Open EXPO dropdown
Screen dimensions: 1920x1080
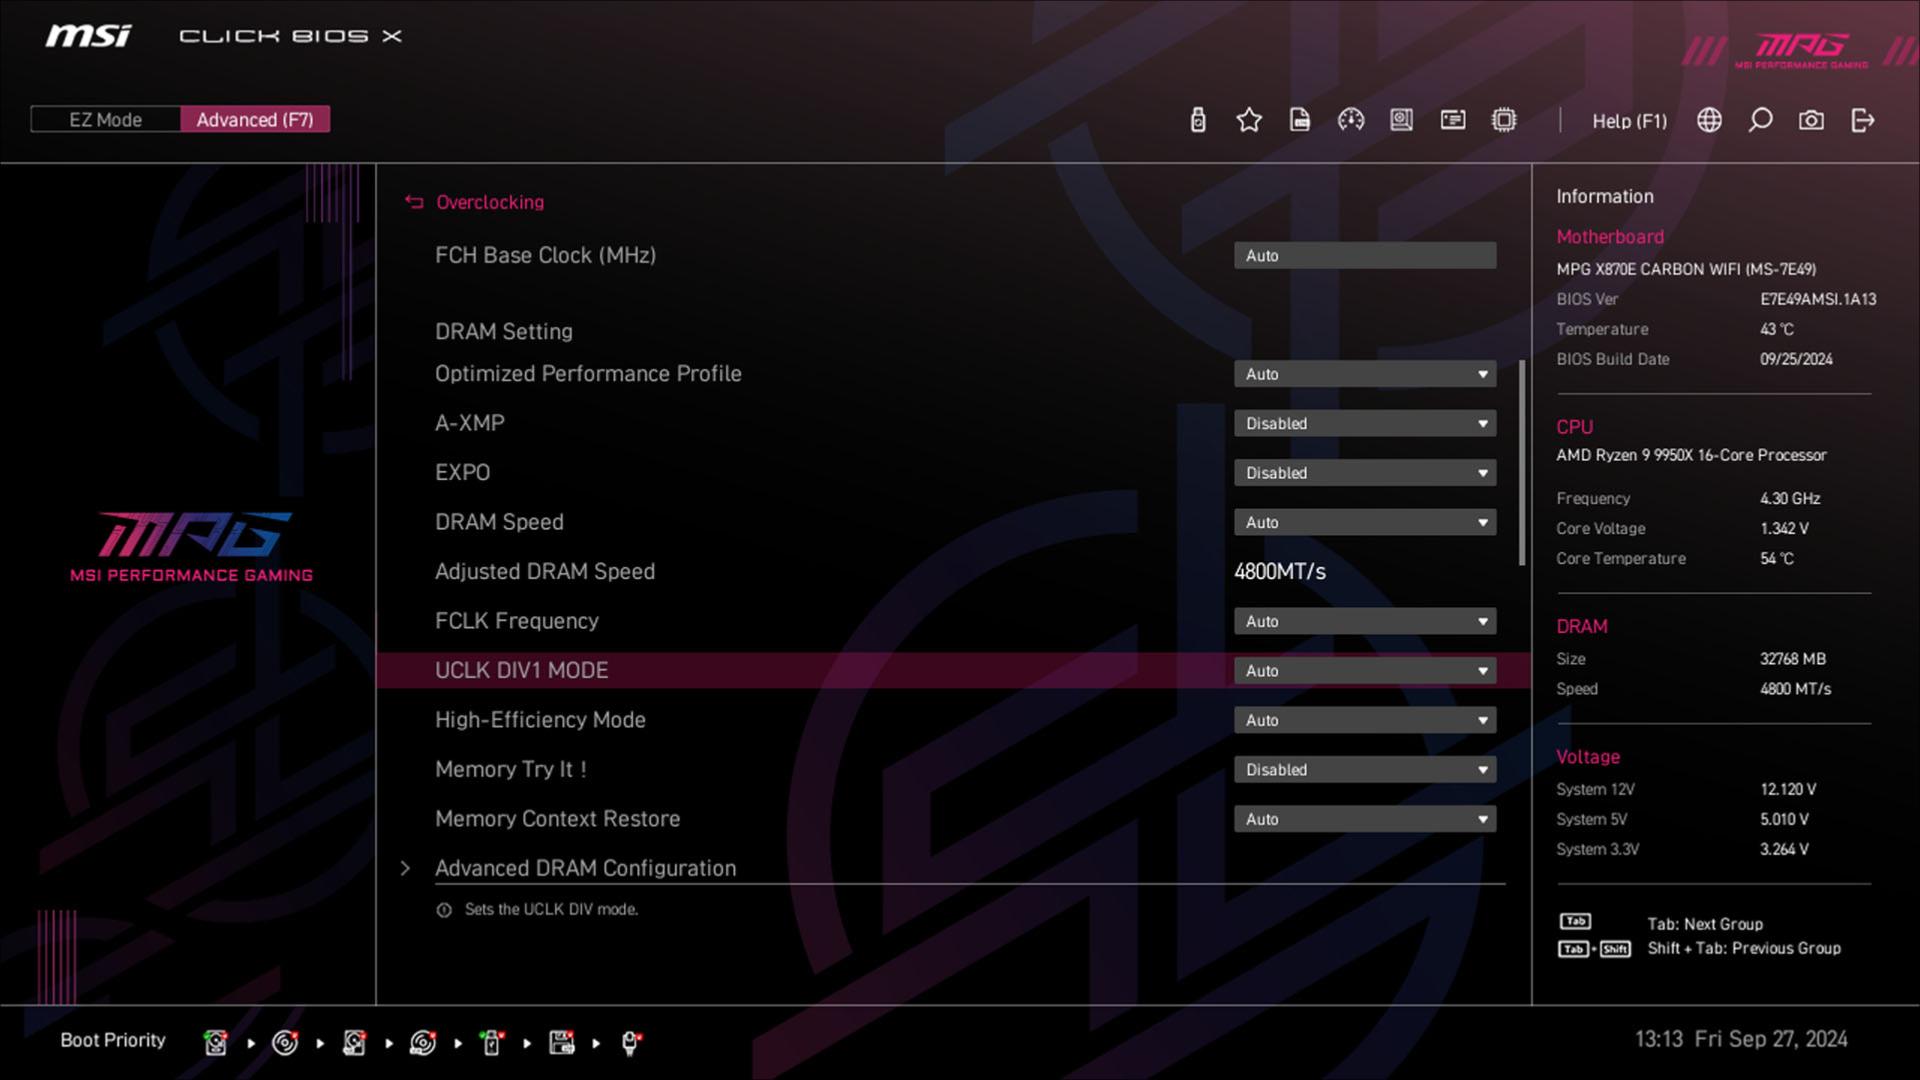[x=1365, y=473]
